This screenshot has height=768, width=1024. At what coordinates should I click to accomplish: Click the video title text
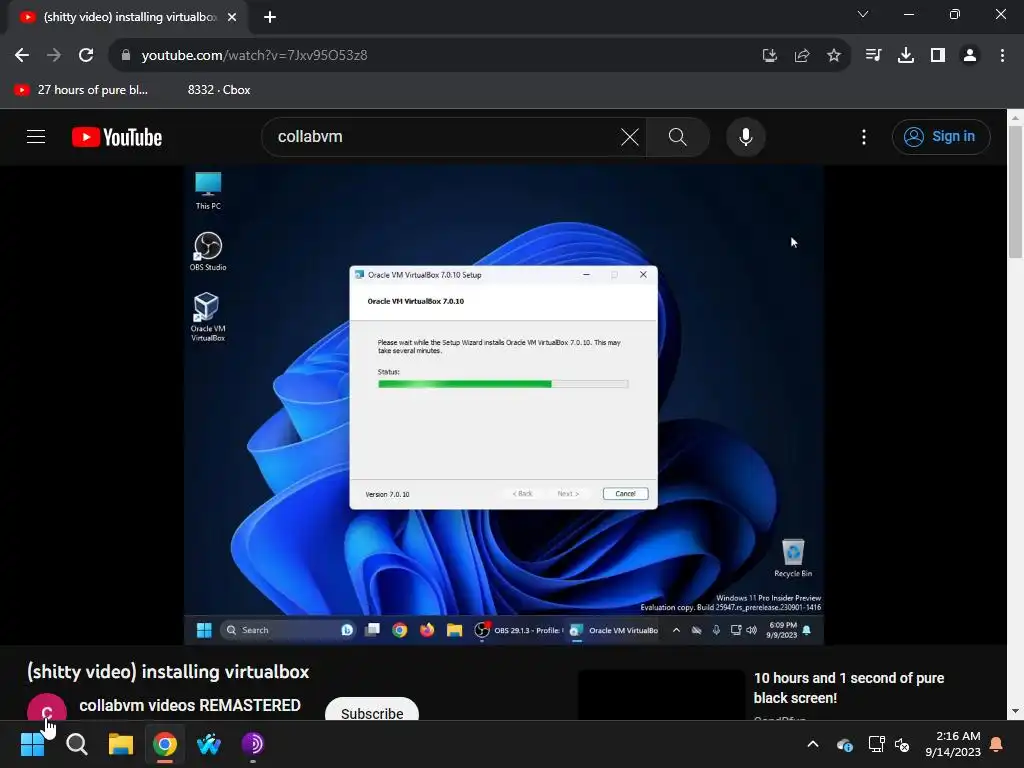click(x=168, y=672)
